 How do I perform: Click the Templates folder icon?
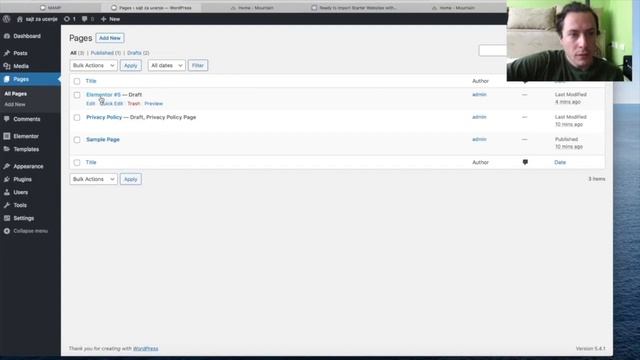[7, 149]
